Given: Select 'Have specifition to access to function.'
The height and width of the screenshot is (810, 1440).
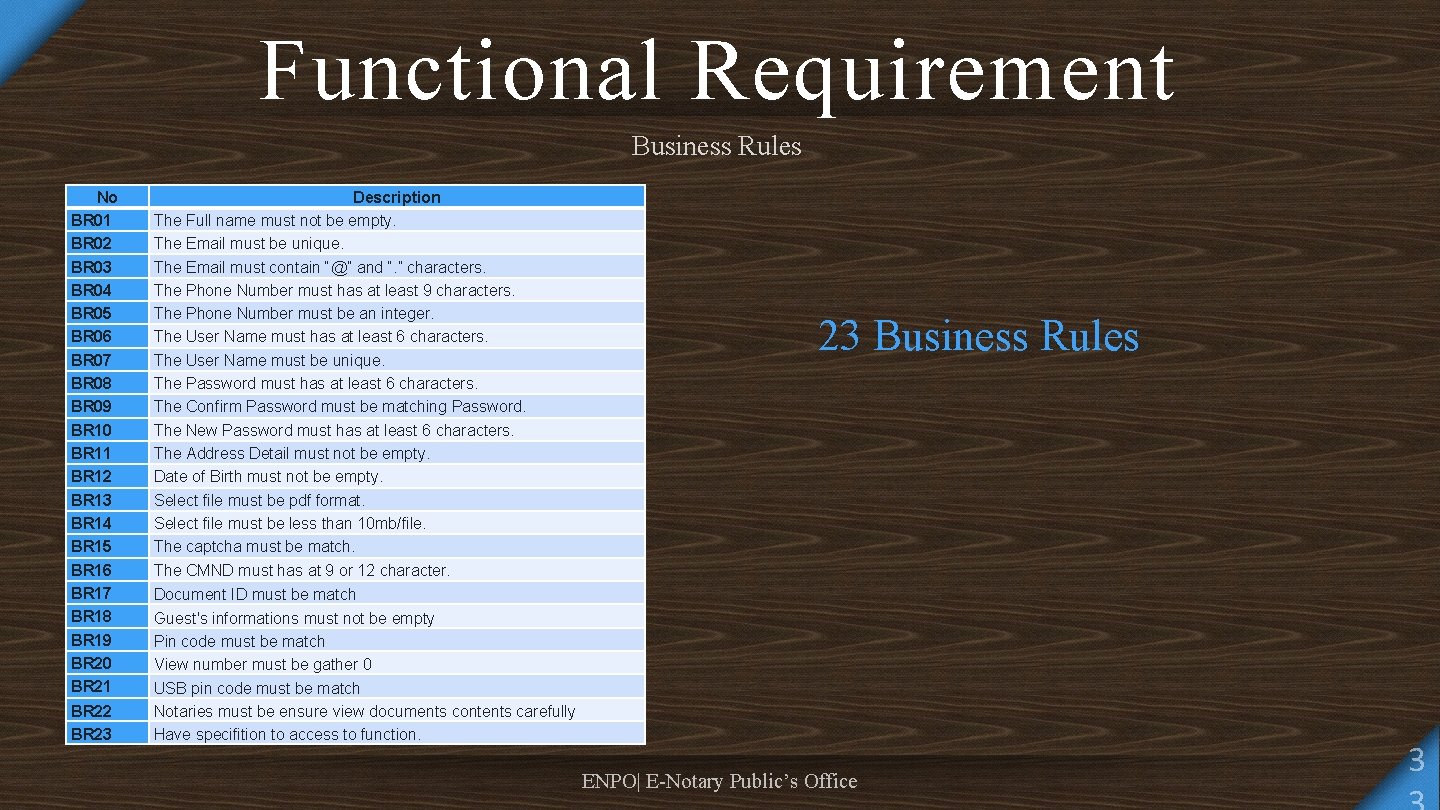Looking at the screenshot, I should pyautogui.click(x=397, y=733).
